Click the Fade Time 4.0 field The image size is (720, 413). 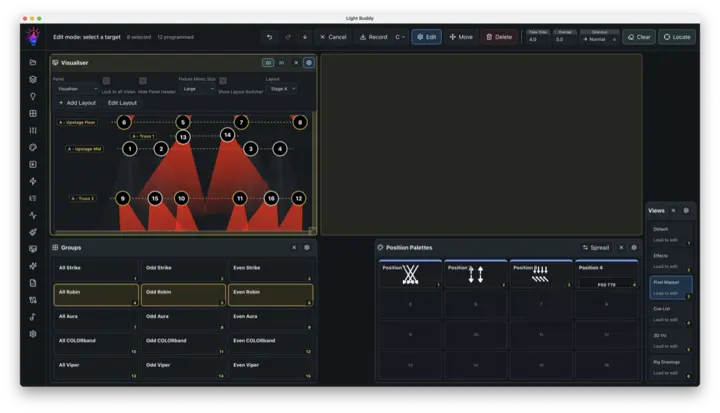(537, 40)
